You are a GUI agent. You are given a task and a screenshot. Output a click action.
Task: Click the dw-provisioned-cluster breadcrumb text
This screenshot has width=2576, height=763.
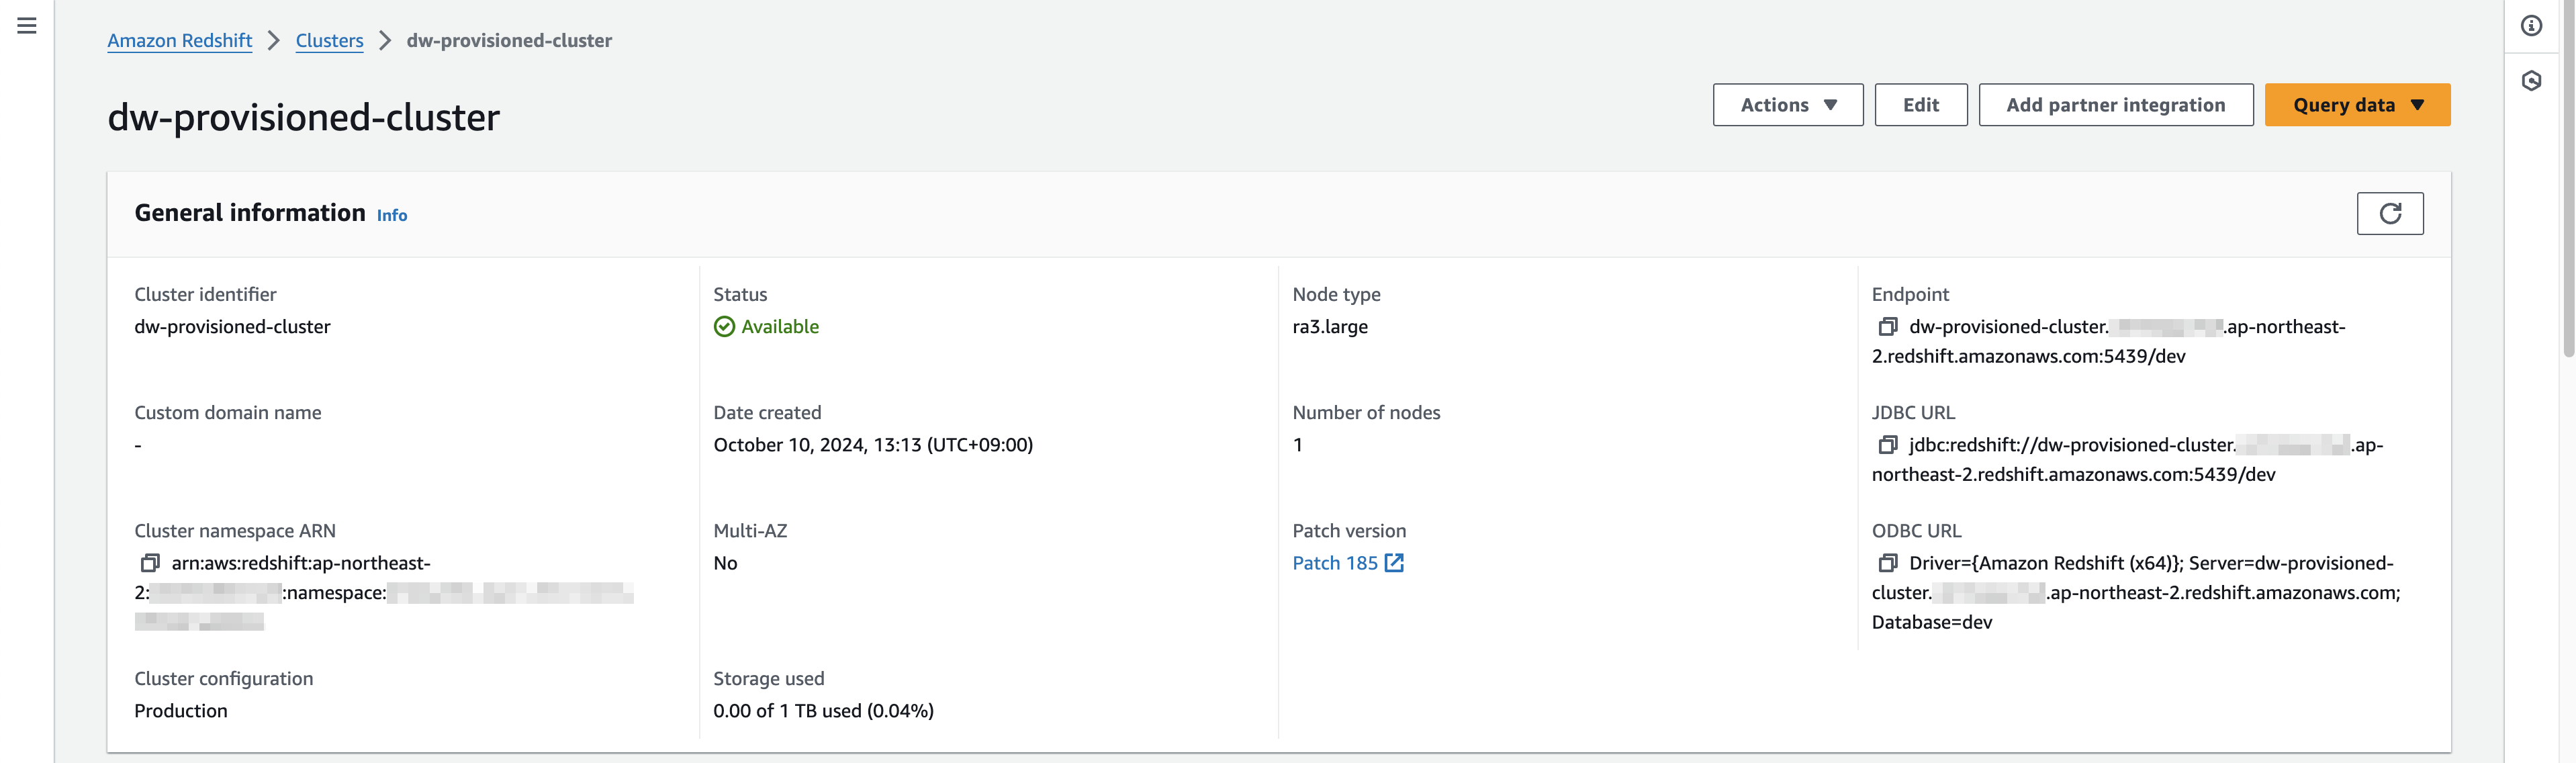coord(509,41)
